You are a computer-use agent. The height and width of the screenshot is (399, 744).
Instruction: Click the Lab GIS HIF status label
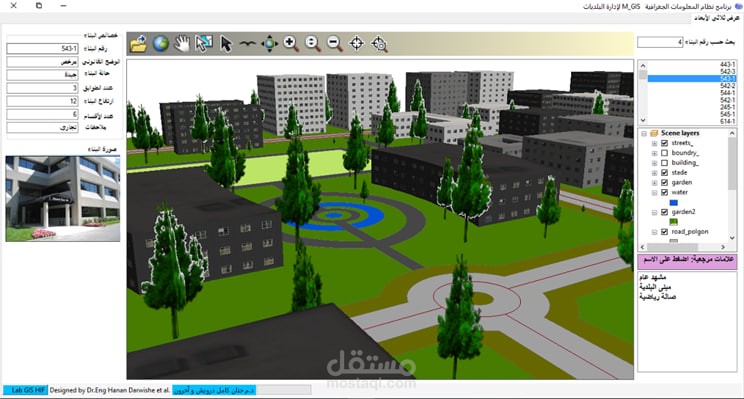click(26, 390)
